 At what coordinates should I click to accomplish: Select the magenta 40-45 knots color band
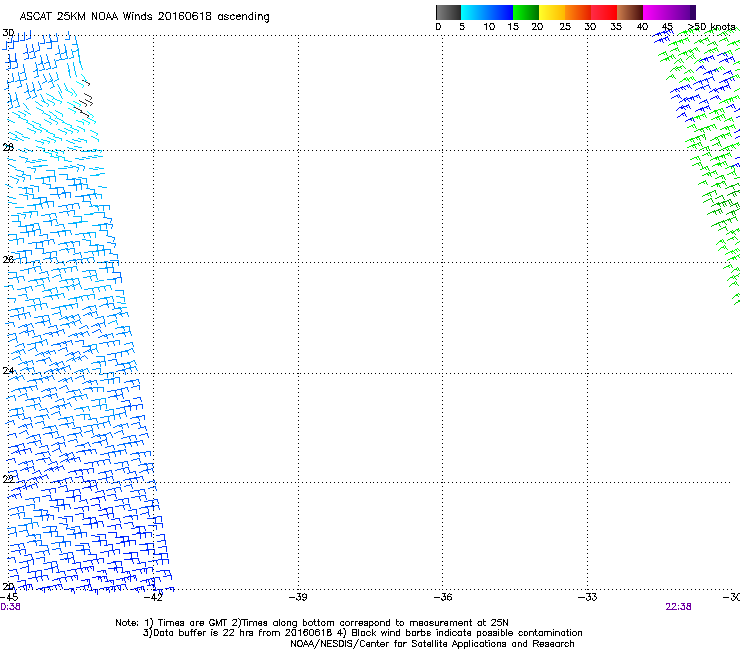click(656, 12)
